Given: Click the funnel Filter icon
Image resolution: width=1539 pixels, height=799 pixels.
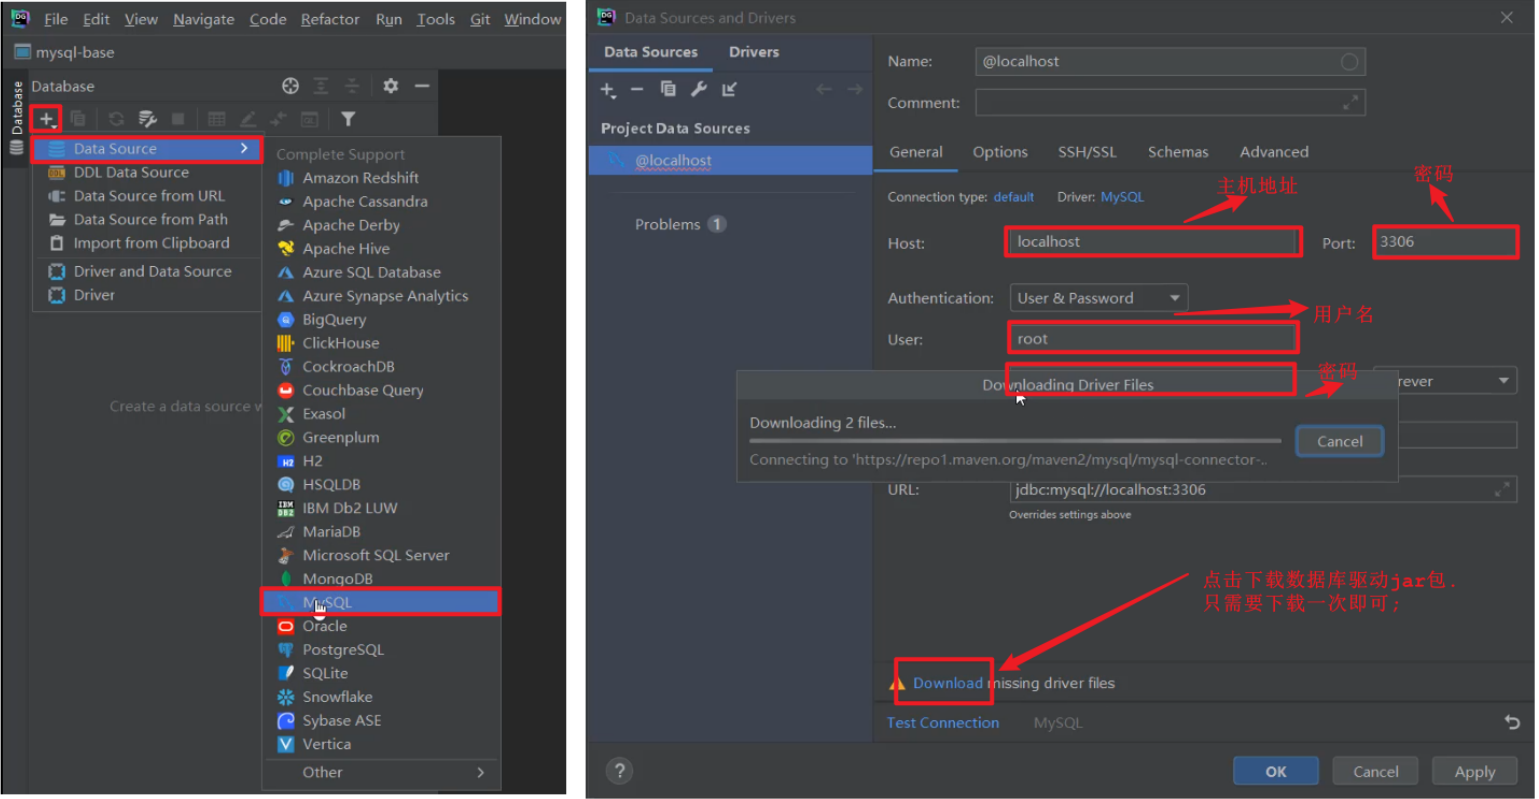Looking at the screenshot, I should [x=348, y=119].
